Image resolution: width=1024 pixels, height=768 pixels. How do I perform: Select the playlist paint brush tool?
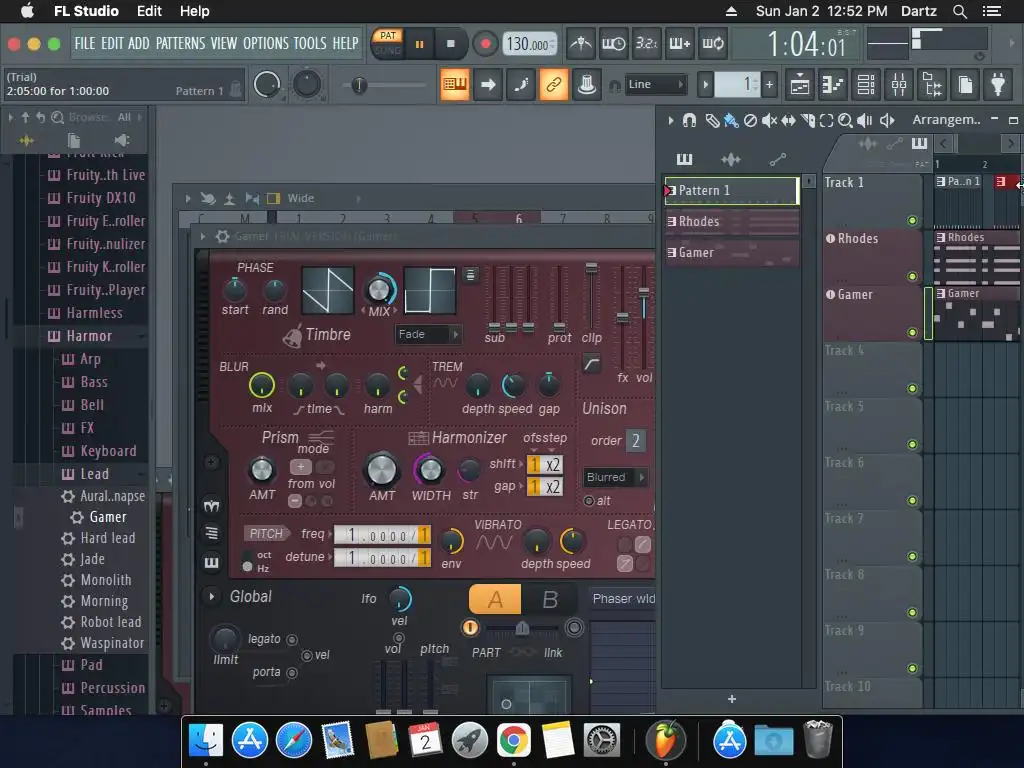point(731,120)
